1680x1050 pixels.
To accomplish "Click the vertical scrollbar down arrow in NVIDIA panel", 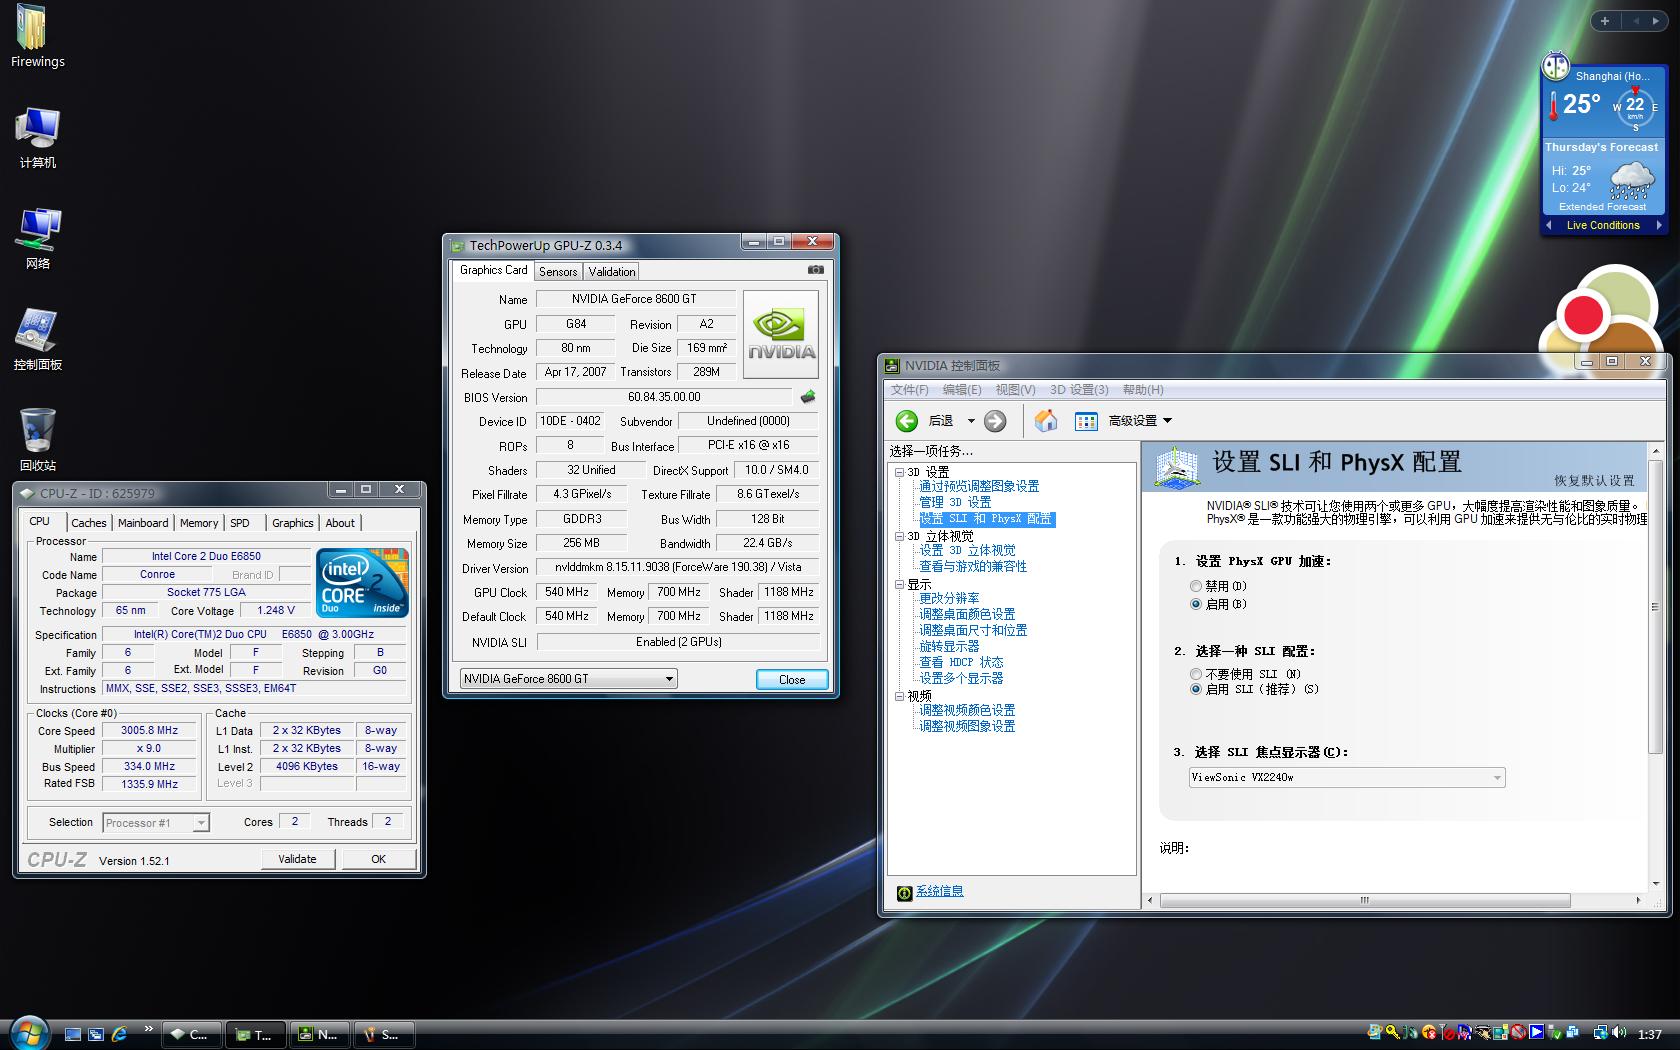I will [x=1656, y=884].
